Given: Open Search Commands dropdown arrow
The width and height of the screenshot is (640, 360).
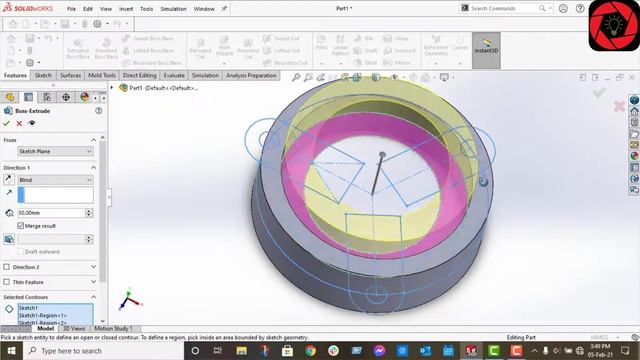Looking at the screenshot, I should 550,8.
